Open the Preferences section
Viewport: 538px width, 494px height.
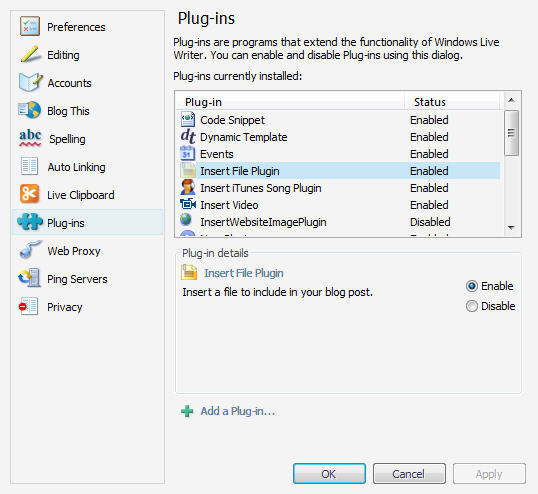point(88,27)
